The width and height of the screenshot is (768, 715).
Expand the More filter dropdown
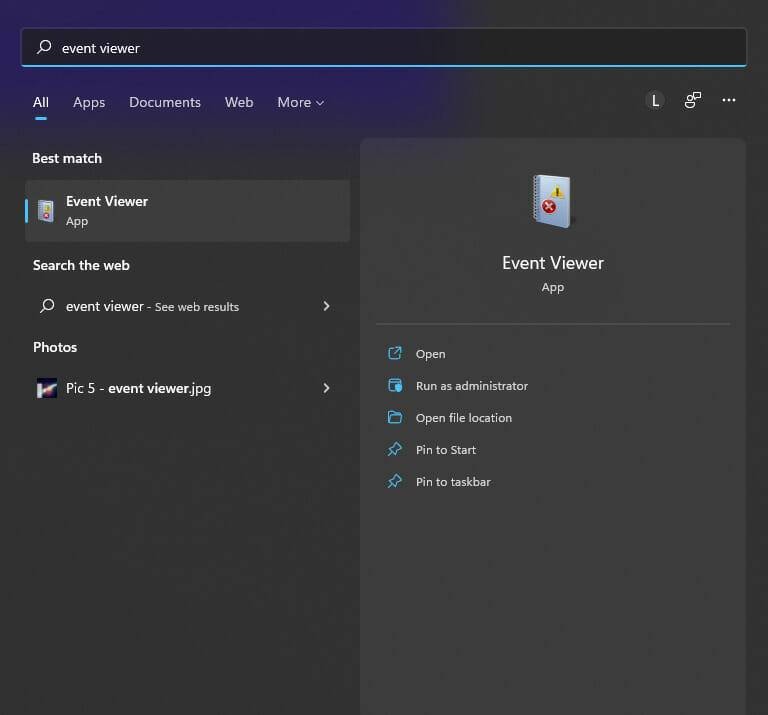300,102
